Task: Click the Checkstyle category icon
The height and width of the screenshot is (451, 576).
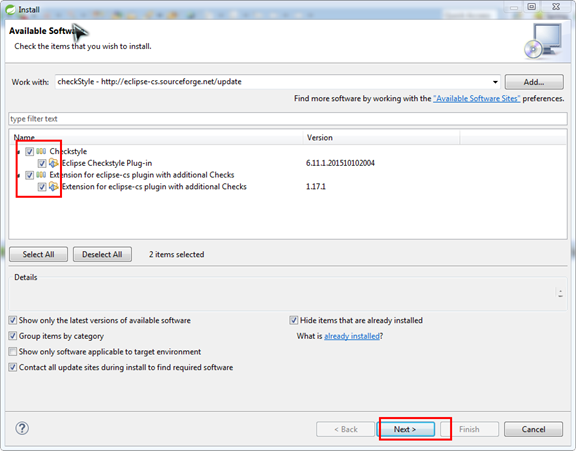Action: (x=41, y=151)
